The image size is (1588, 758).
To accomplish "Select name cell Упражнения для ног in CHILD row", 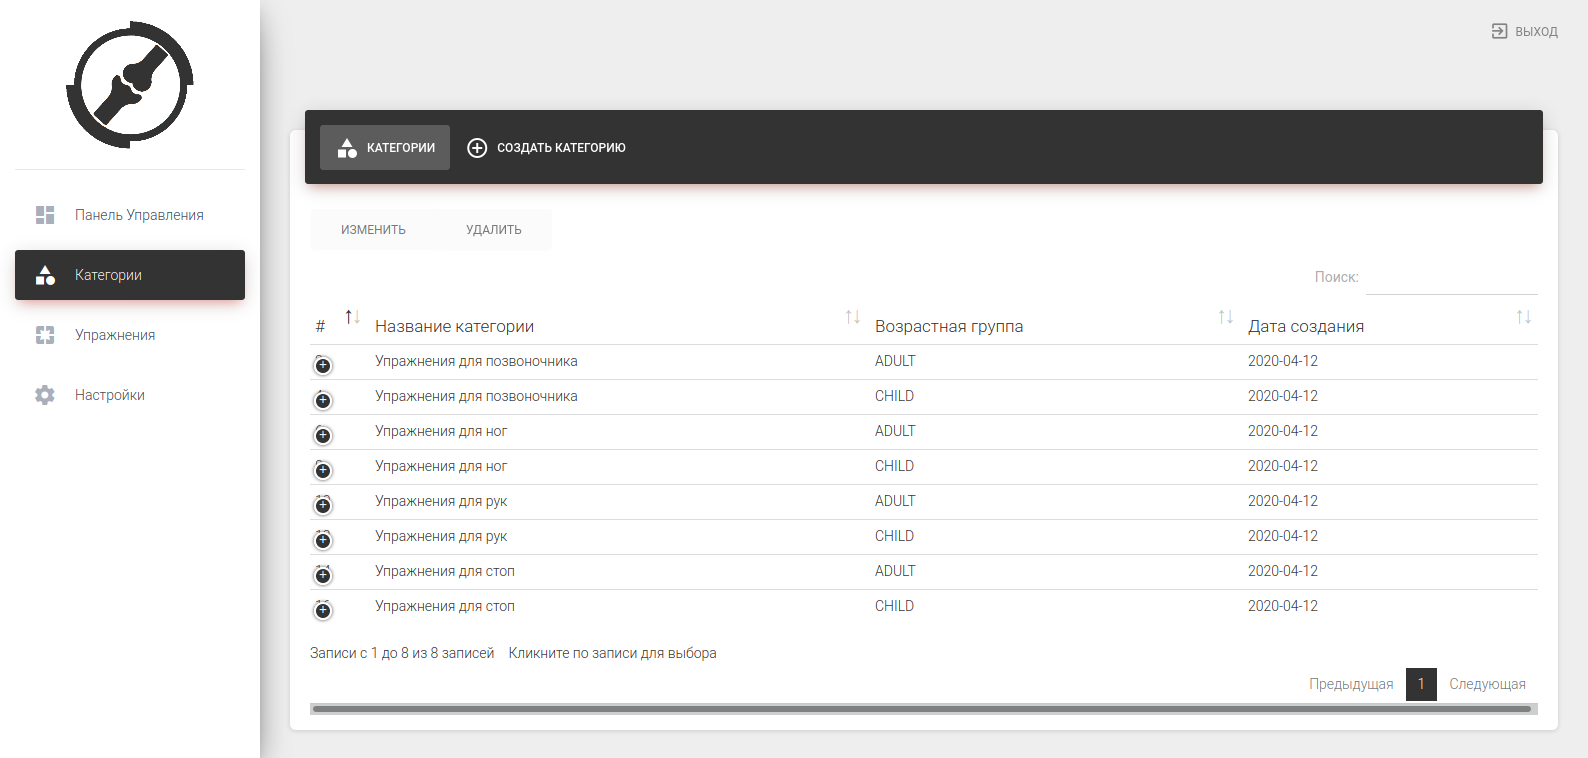I will 441,466.
